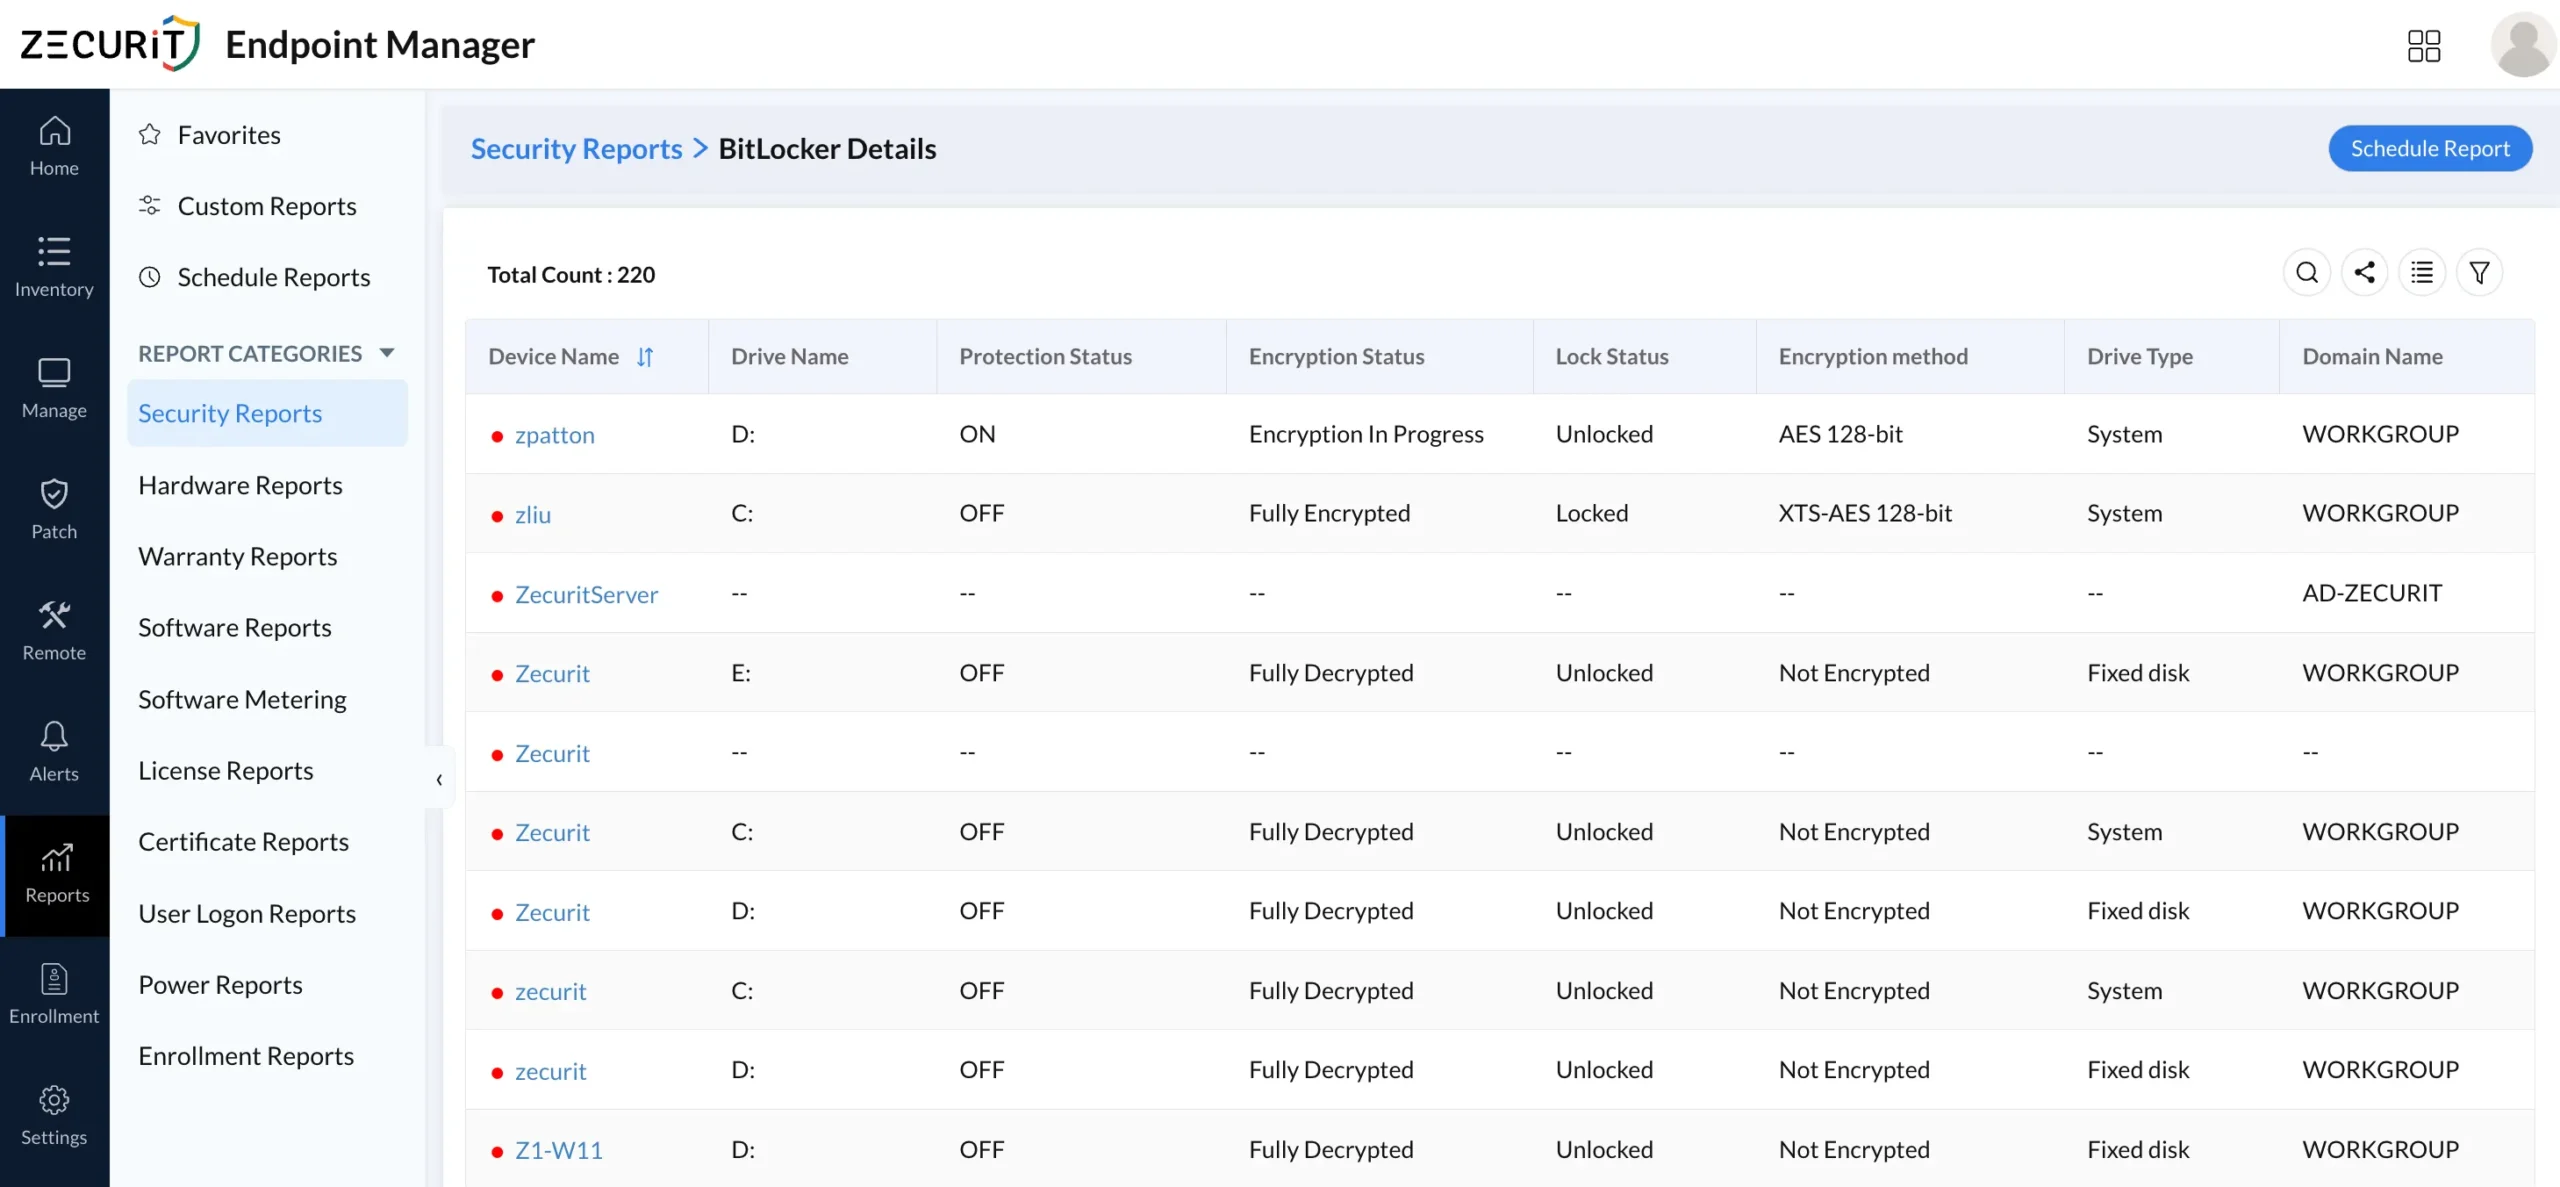
Task: Open Settings gear in sidebar
Action: click(x=54, y=1116)
